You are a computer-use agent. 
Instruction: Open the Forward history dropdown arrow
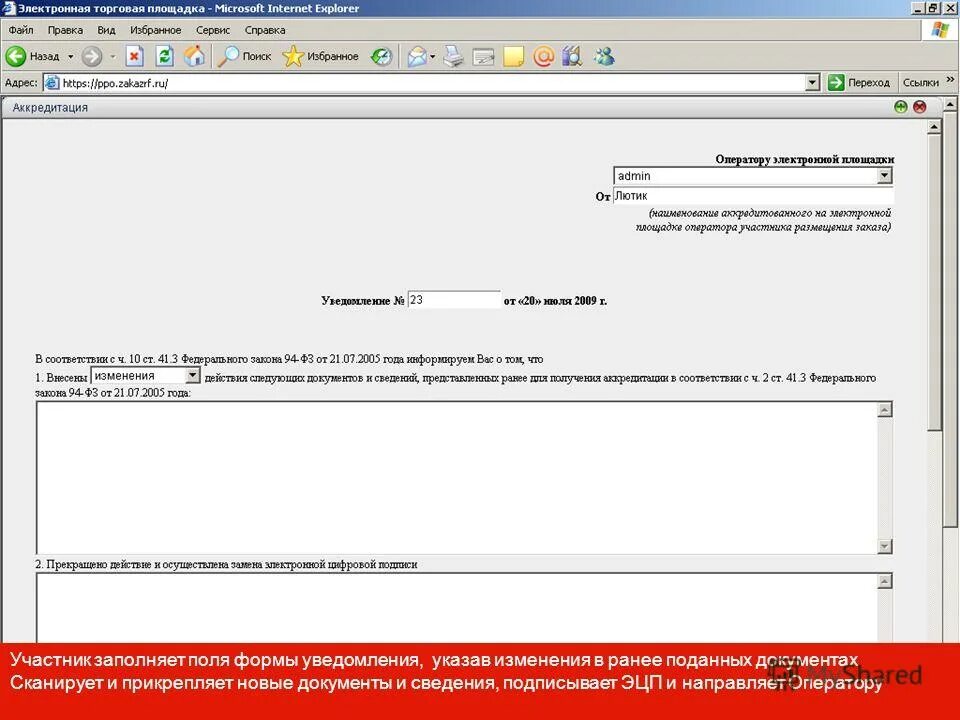tap(113, 56)
